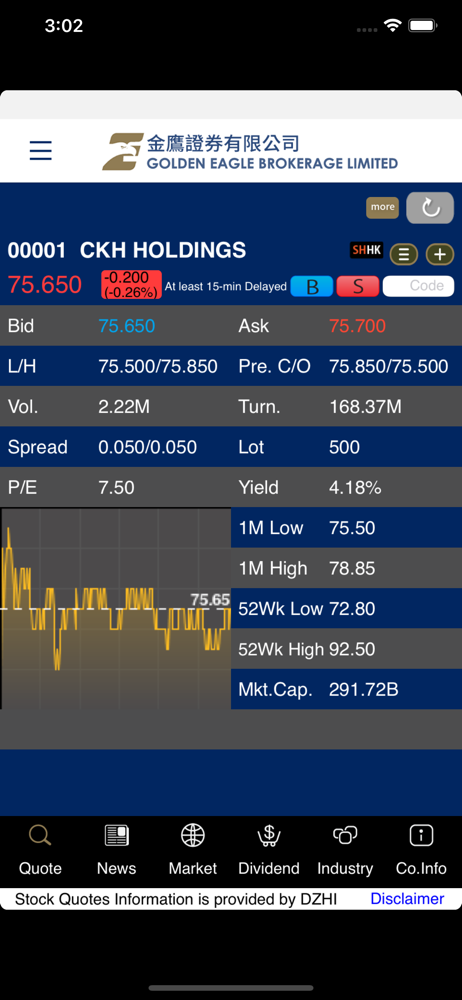
Task: Switch to the Market tab
Action: click(x=193, y=850)
